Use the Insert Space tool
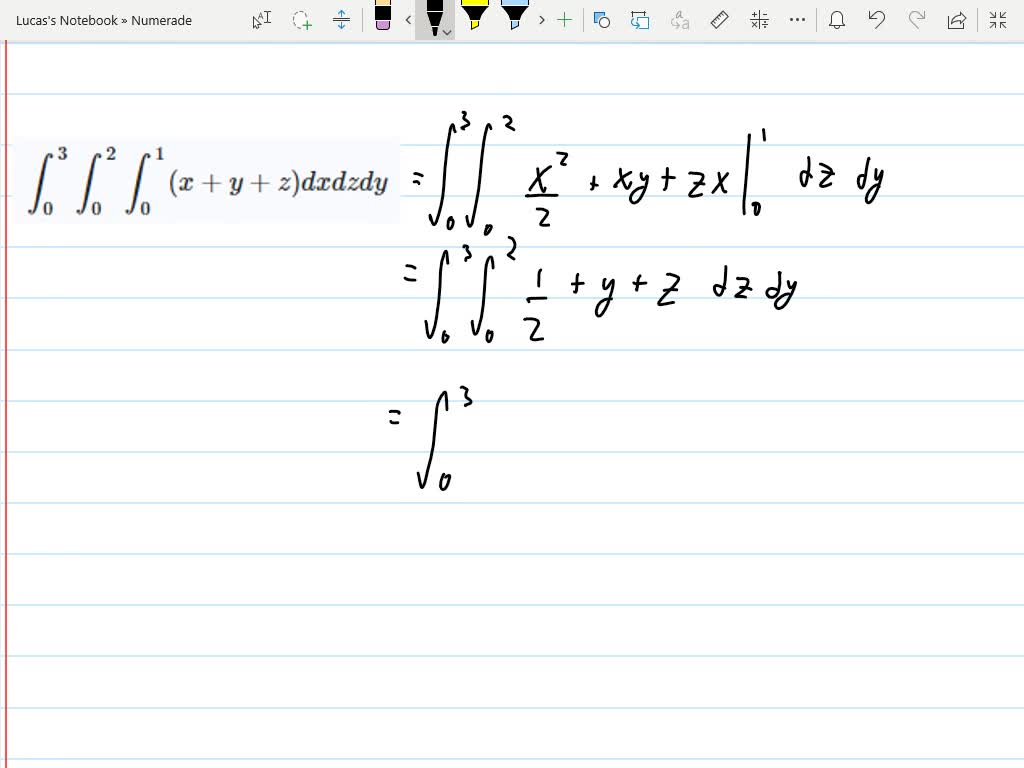The width and height of the screenshot is (1024, 768). coord(341,20)
